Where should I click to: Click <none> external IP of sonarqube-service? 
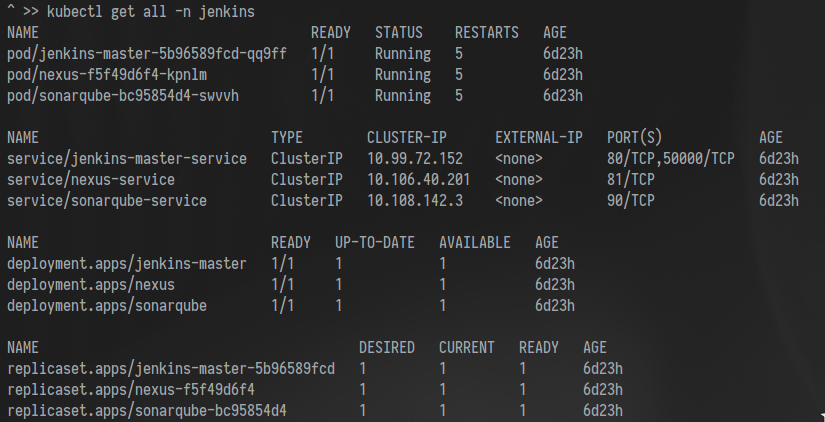(x=519, y=201)
